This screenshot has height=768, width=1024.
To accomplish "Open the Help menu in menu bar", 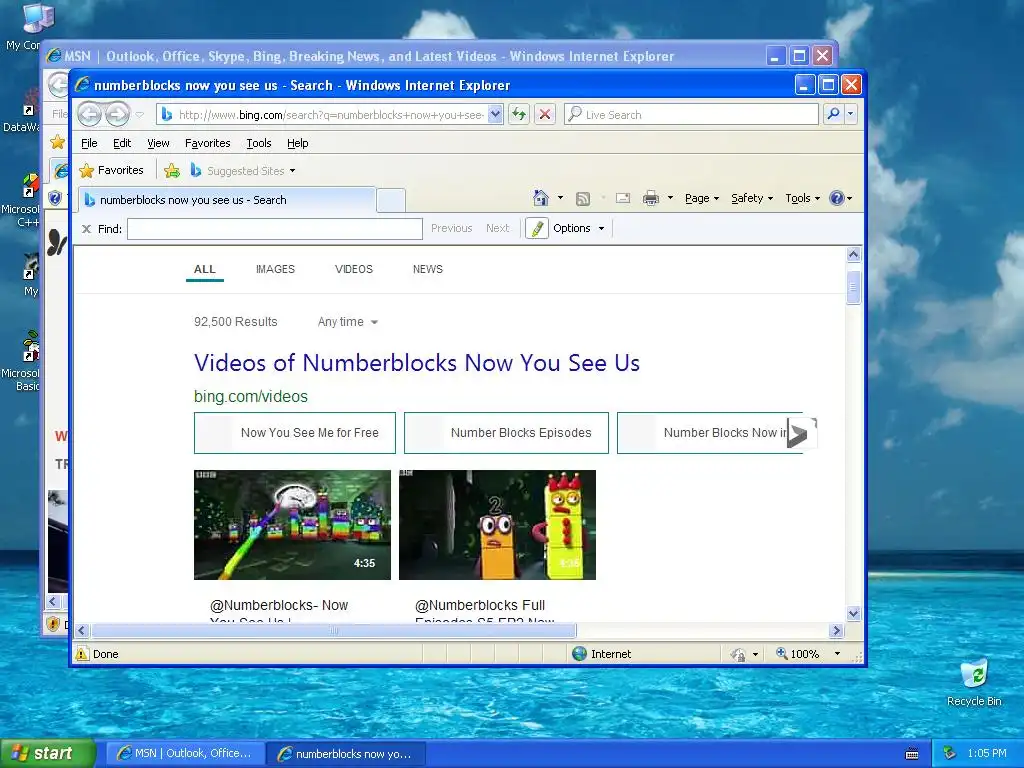I will [x=297, y=143].
